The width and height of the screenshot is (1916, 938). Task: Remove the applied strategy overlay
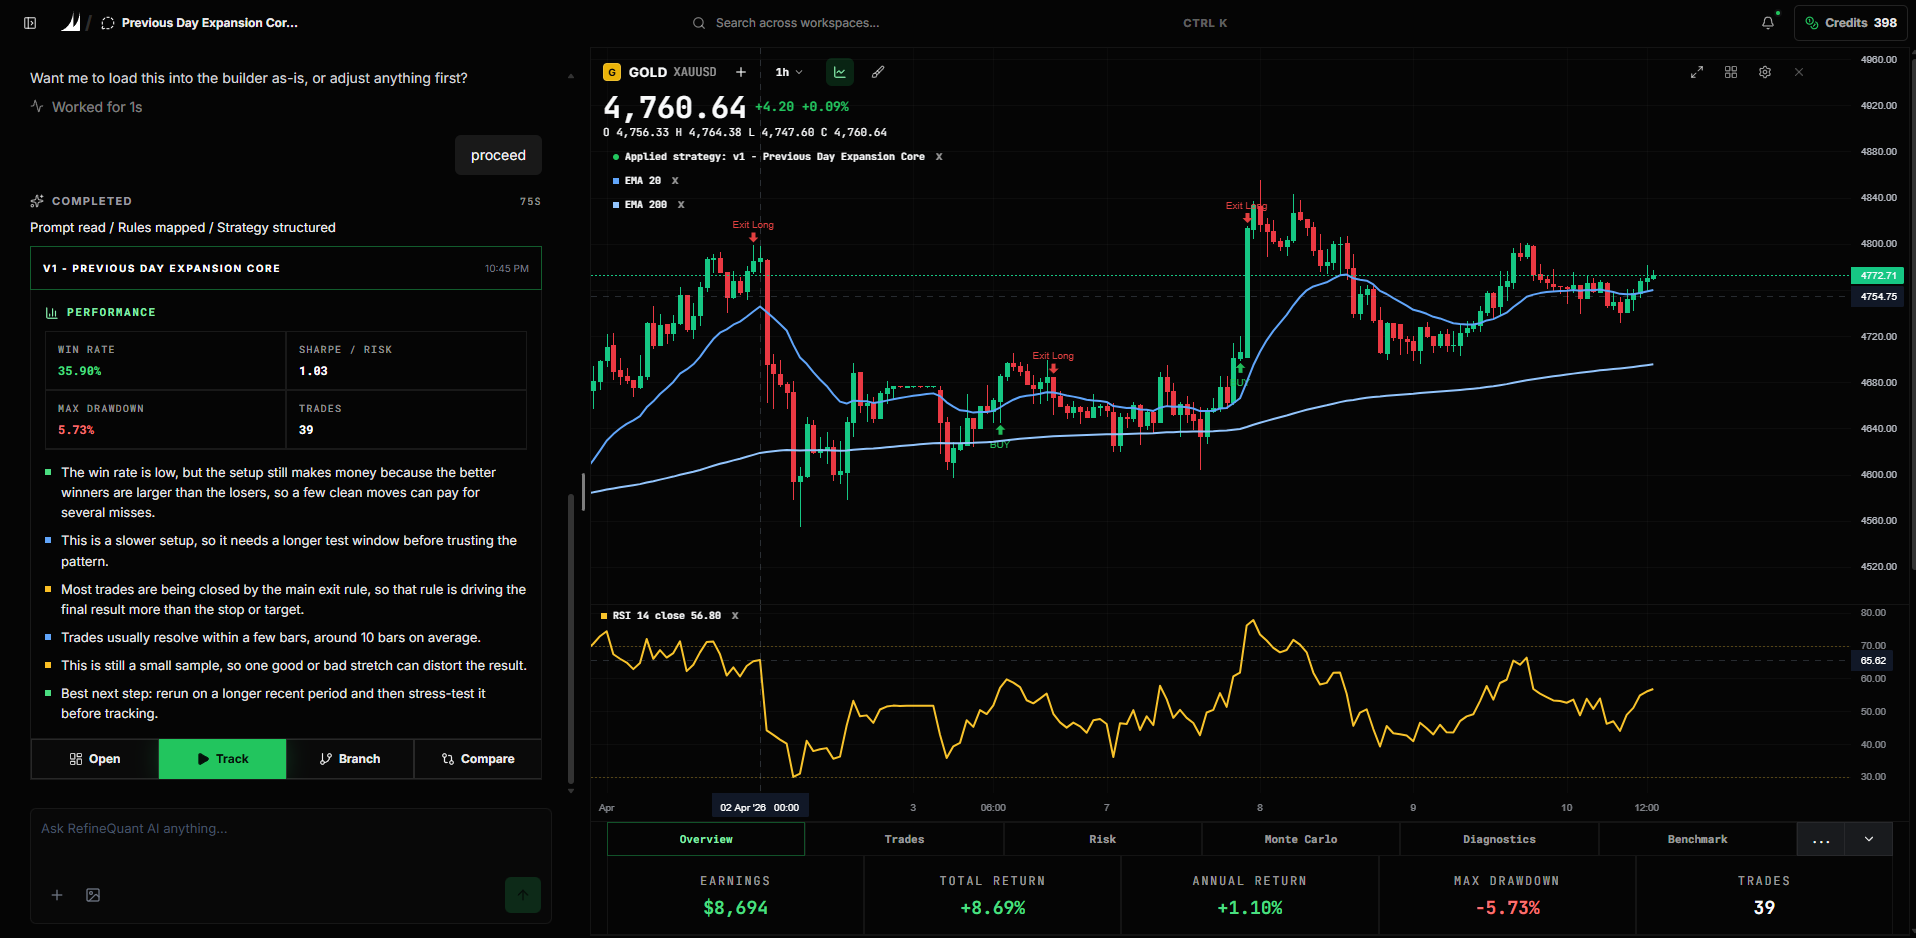click(x=939, y=157)
